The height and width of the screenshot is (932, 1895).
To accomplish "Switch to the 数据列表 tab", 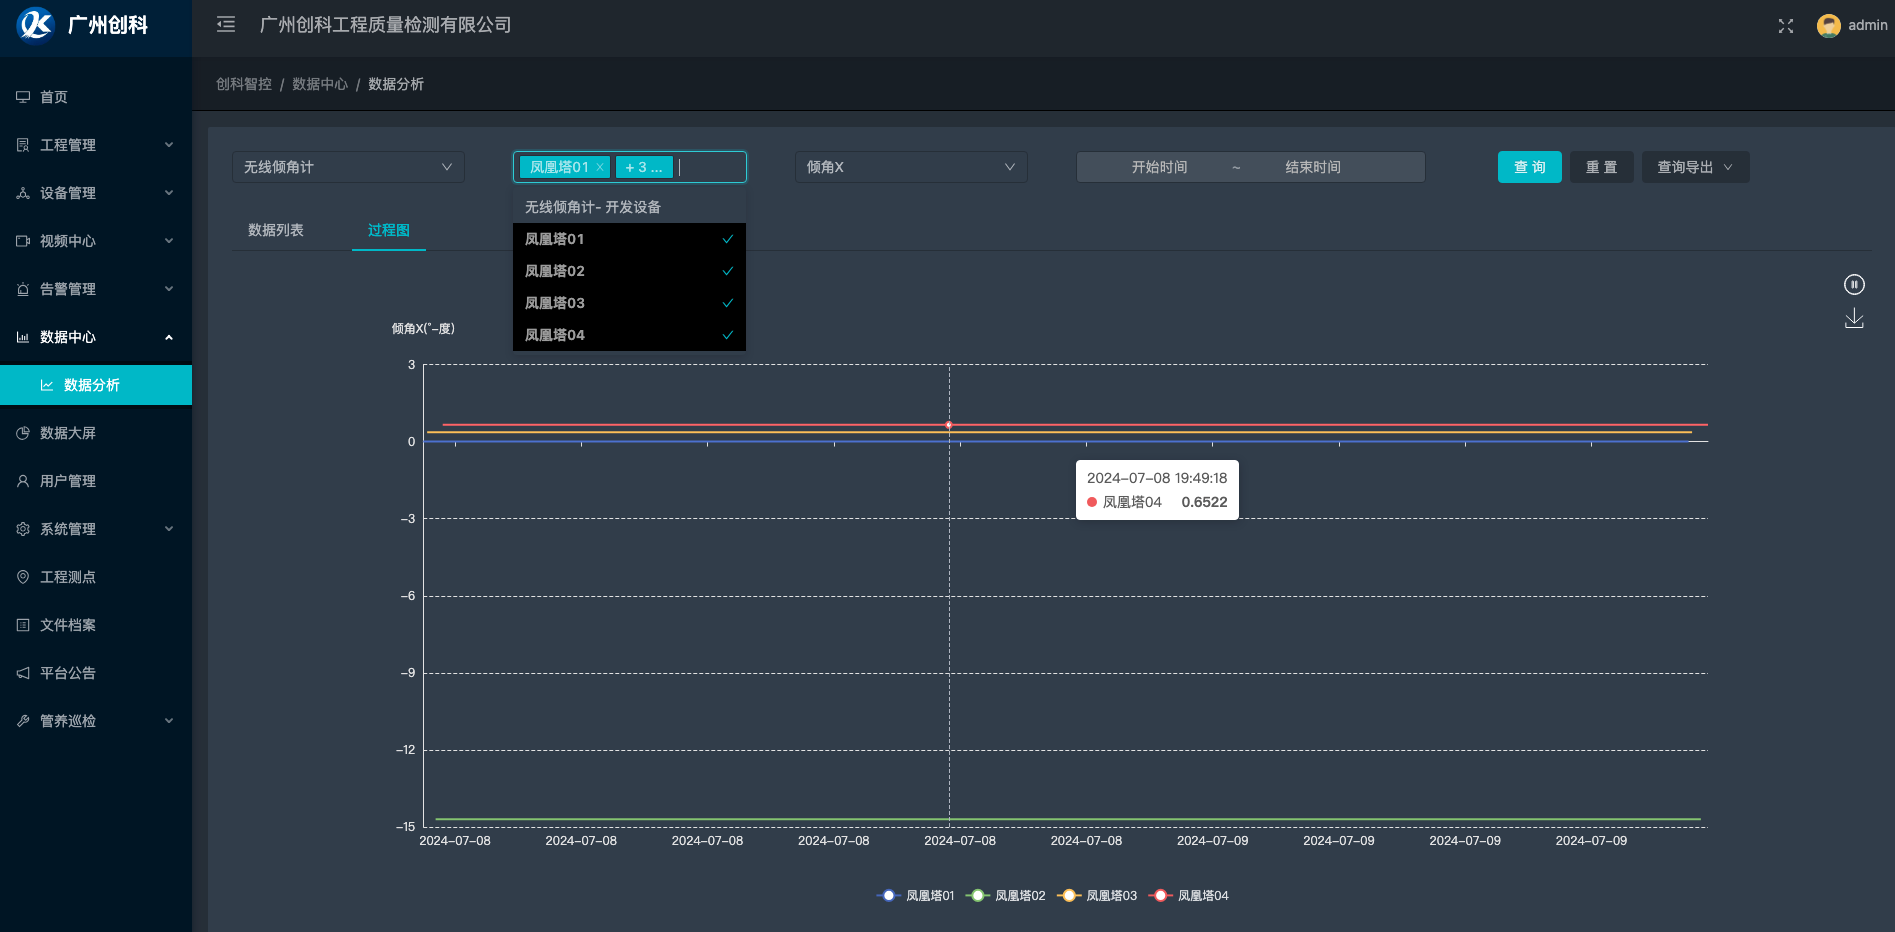I will 276,230.
